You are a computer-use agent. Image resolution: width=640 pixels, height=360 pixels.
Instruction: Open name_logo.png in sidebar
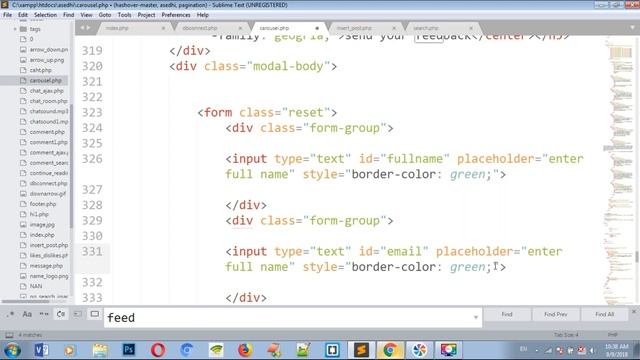click(x=49, y=276)
